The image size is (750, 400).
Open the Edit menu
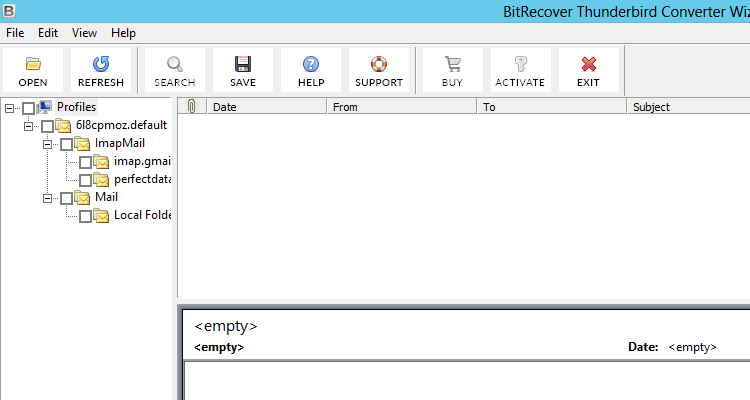coord(48,33)
